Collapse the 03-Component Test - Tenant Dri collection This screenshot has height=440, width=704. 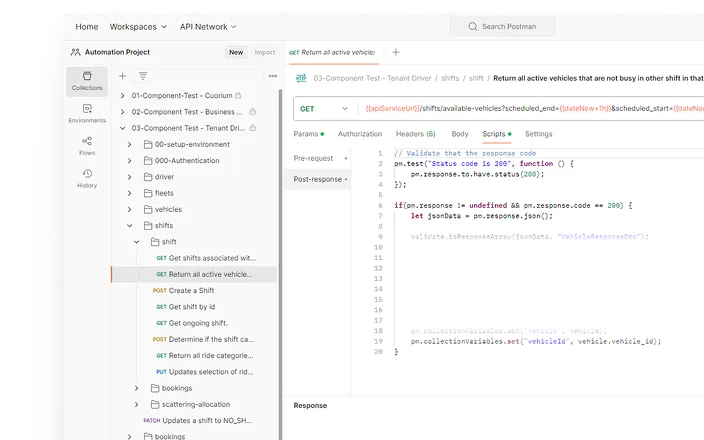pyautogui.click(x=122, y=128)
